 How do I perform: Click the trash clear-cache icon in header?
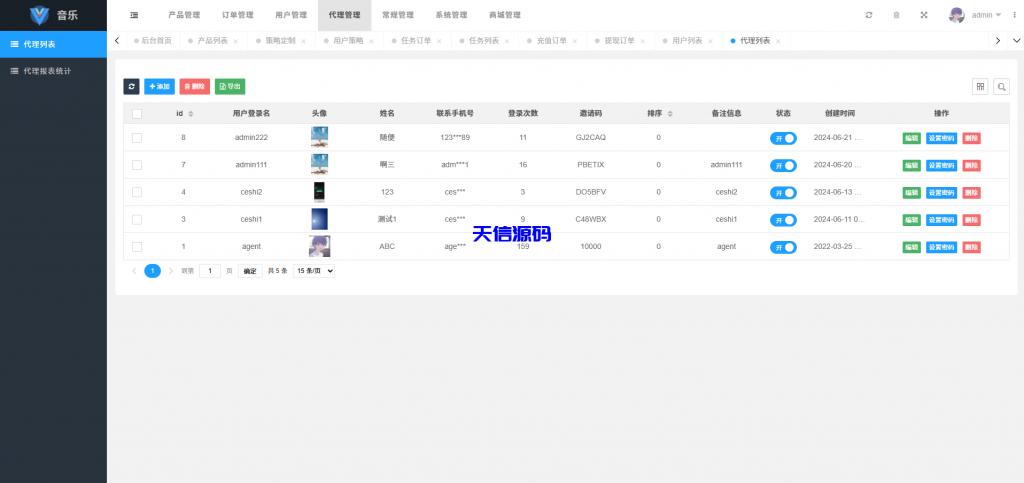897,15
